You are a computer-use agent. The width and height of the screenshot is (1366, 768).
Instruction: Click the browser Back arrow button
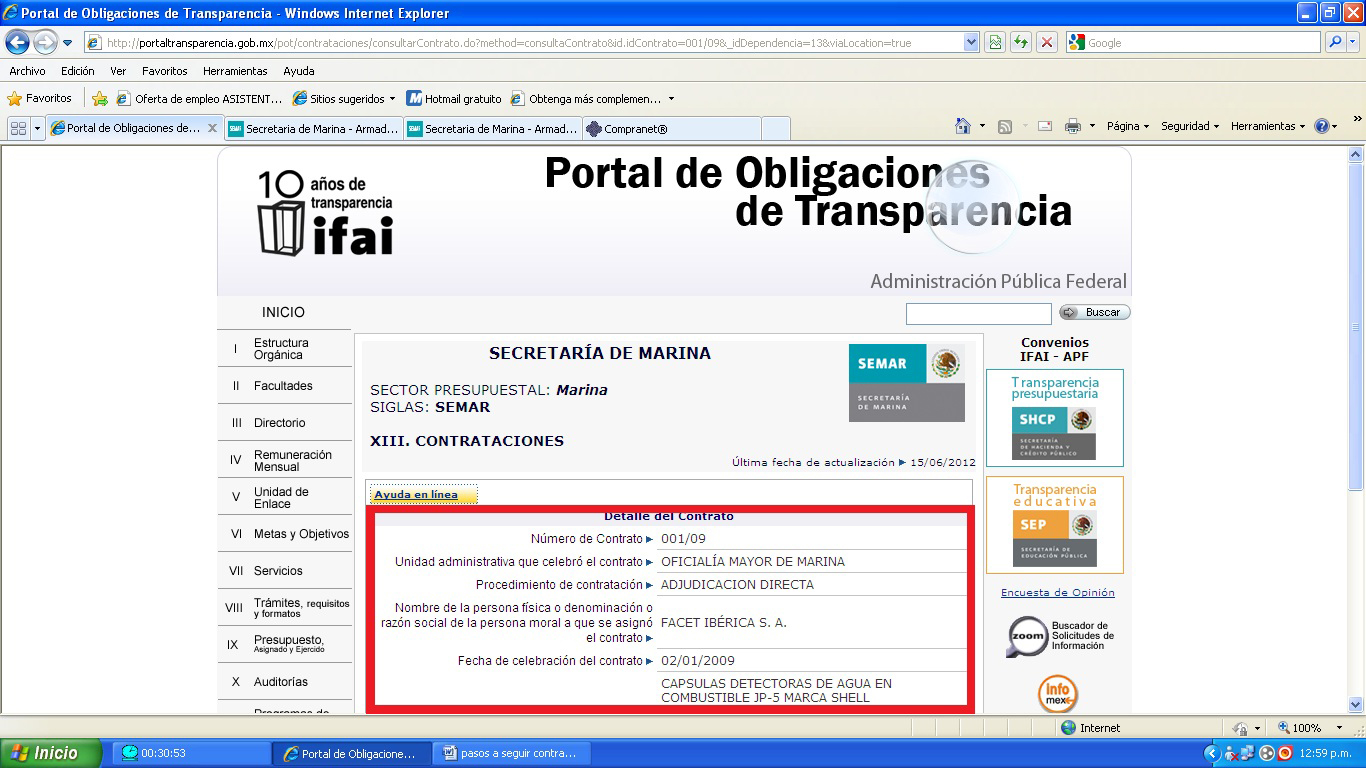18,43
